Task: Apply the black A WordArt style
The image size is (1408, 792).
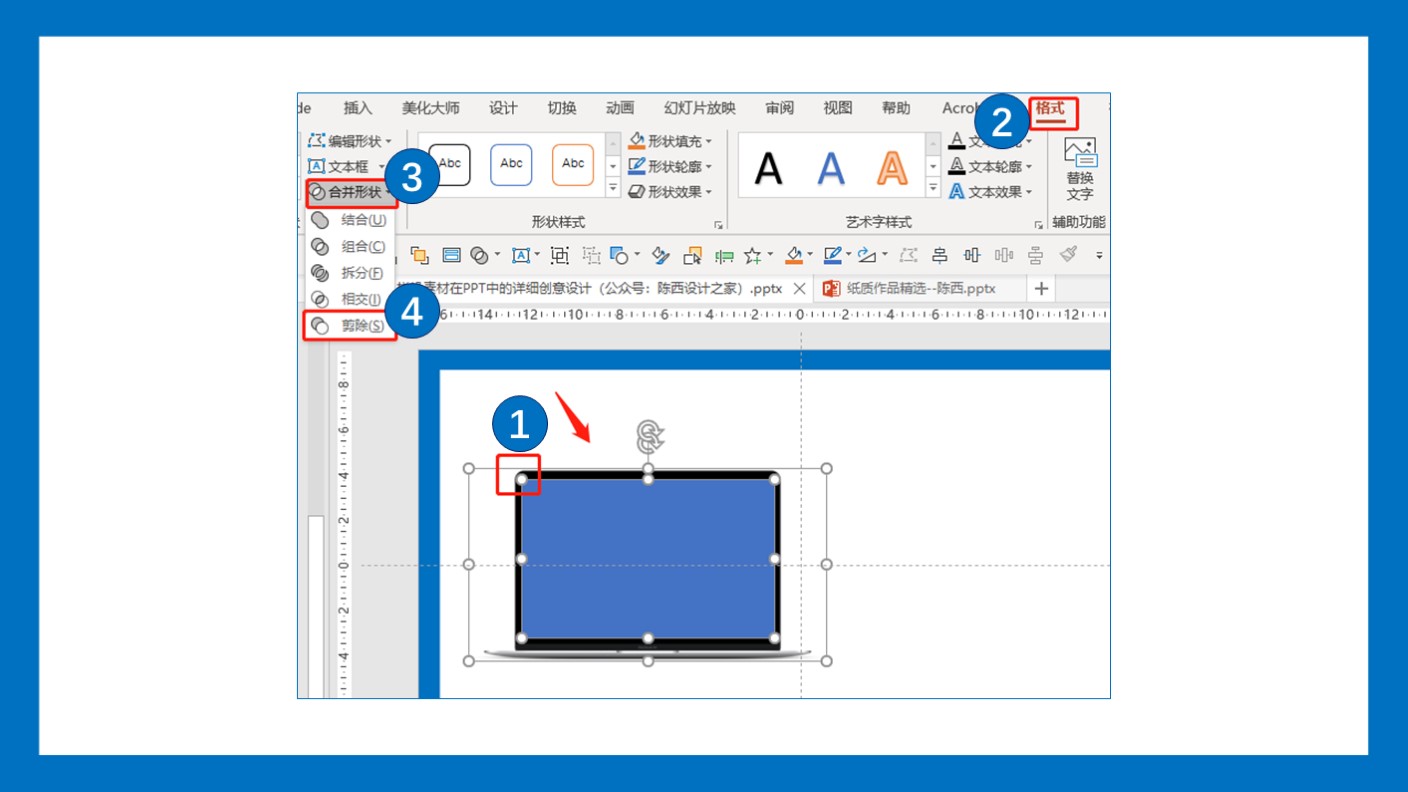Action: pos(768,168)
